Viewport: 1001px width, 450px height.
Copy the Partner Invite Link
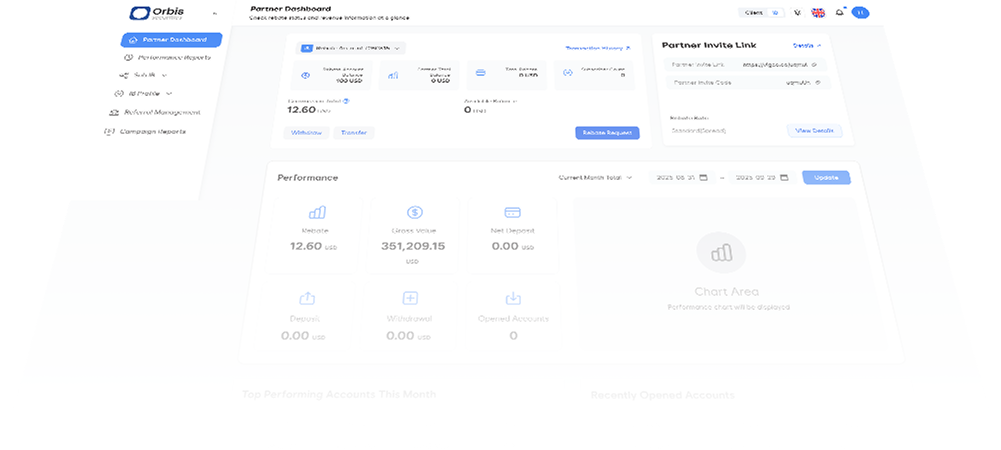pos(815,65)
